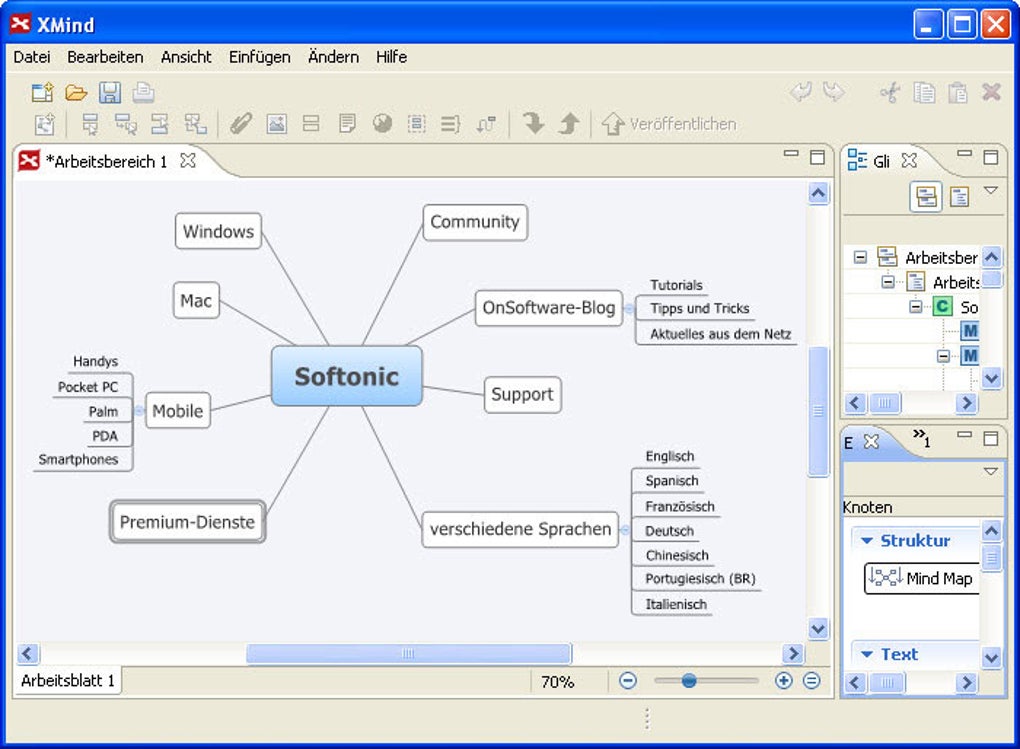Open the Ändern menu
The height and width of the screenshot is (749, 1020).
[x=333, y=57]
